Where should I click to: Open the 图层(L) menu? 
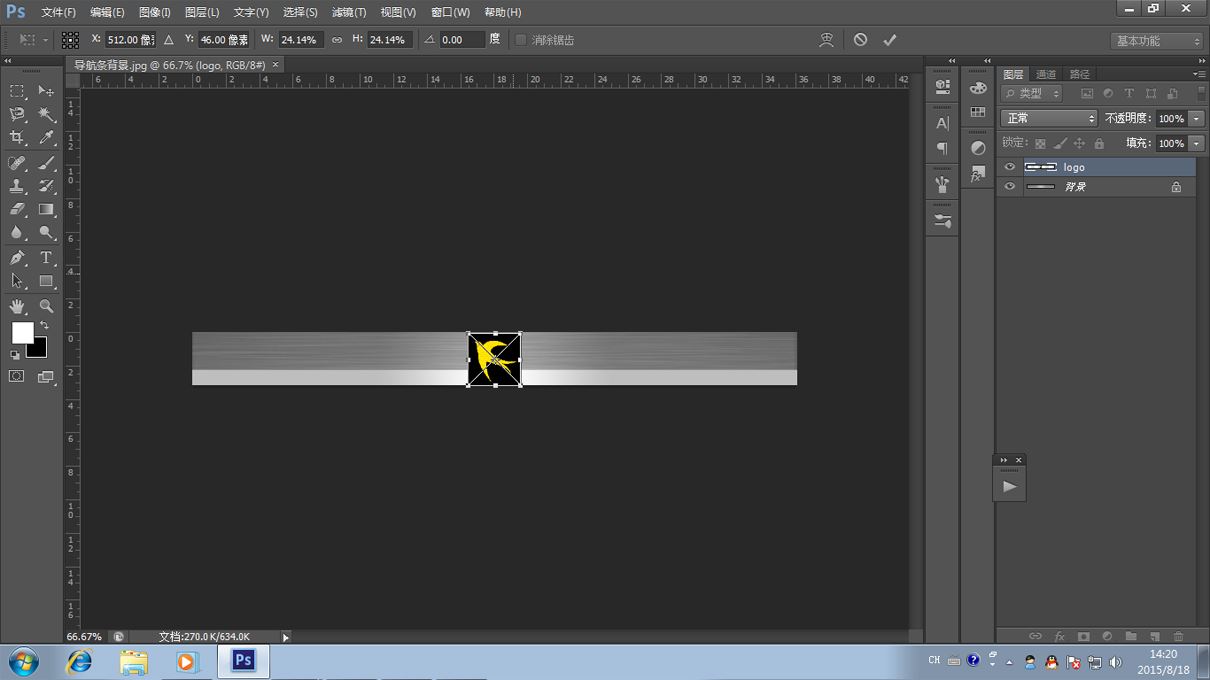click(202, 12)
